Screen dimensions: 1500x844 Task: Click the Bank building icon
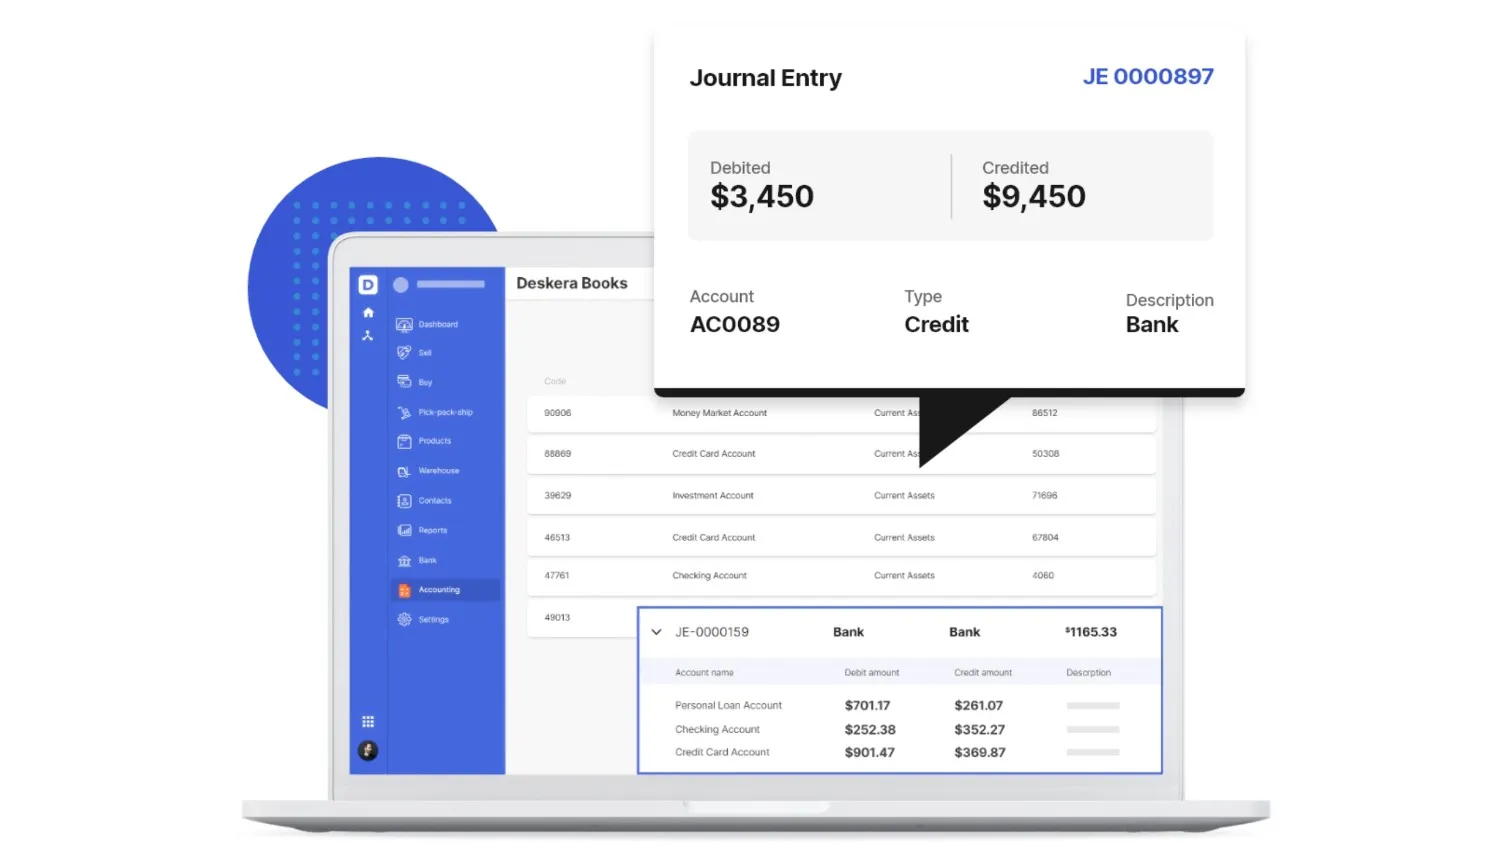(x=404, y=561)
